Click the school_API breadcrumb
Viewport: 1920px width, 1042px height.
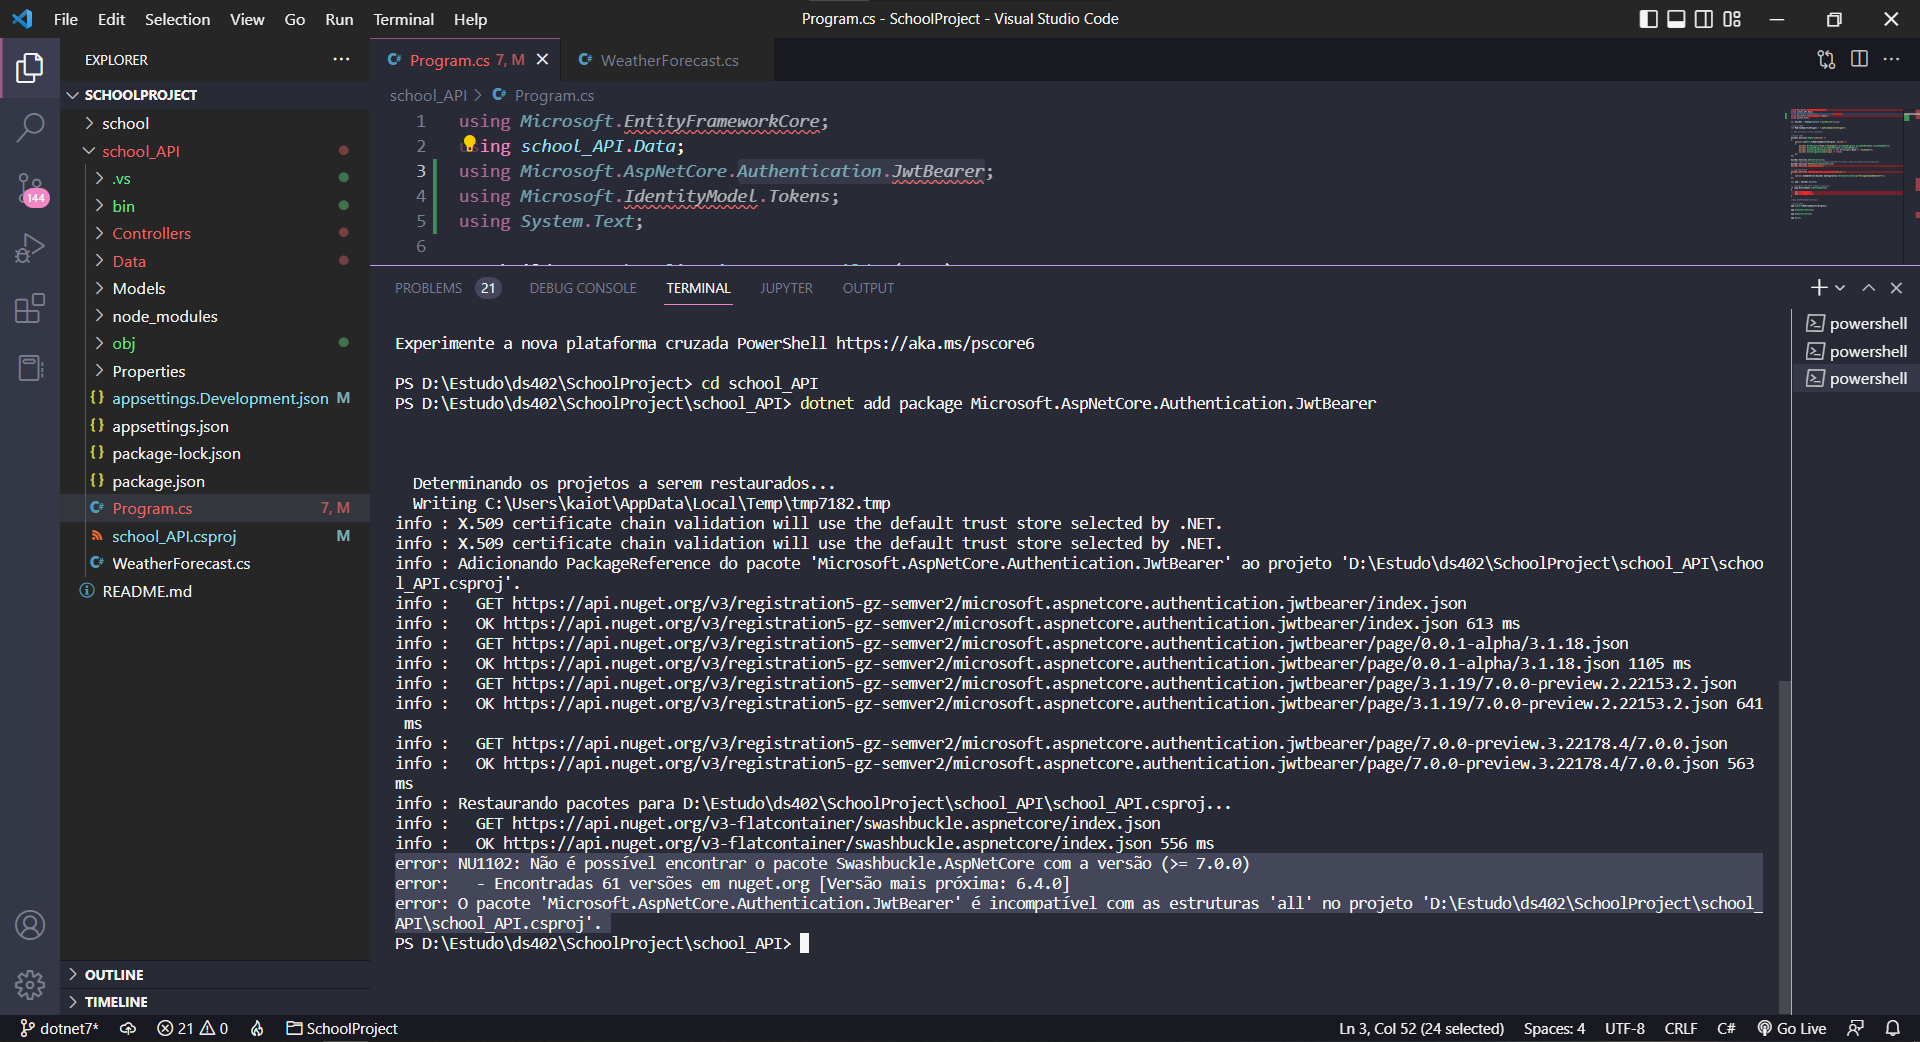click(428, 95)
